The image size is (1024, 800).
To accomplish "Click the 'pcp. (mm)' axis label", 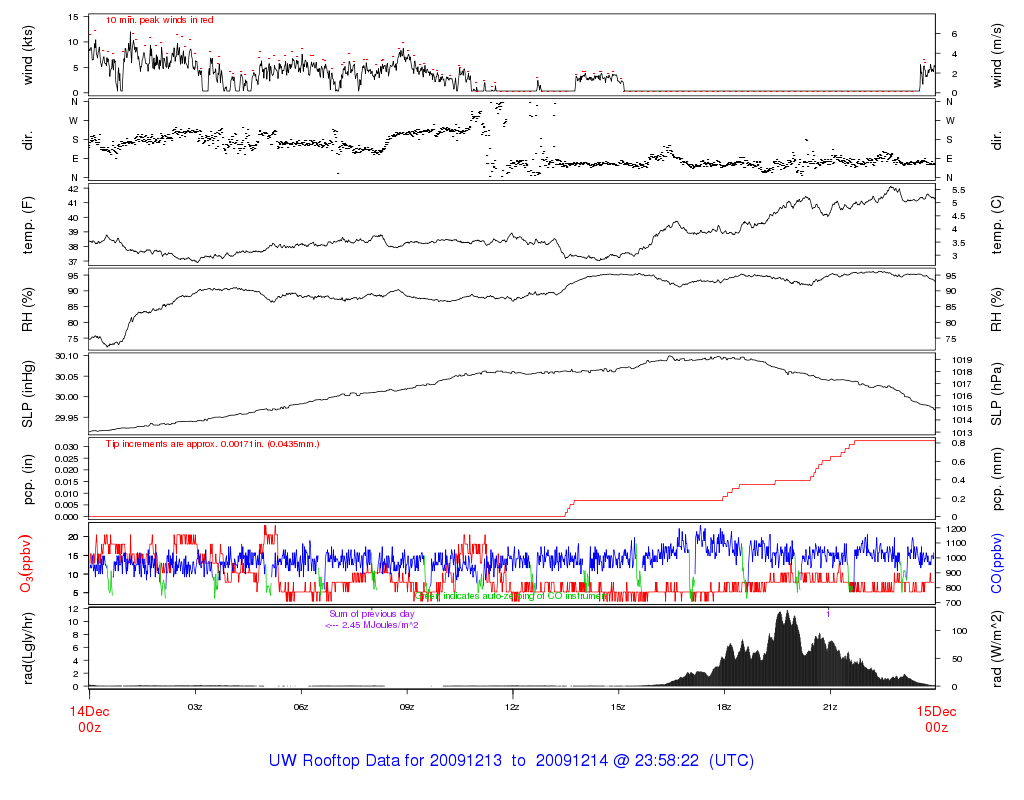I will coord(996,480).
